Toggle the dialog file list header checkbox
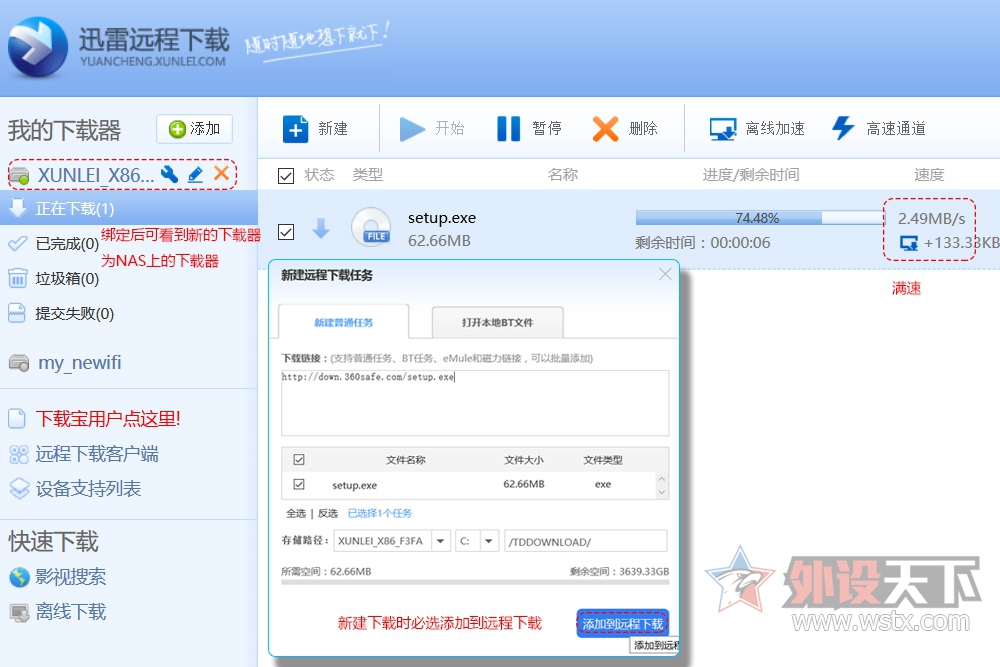 298,460
